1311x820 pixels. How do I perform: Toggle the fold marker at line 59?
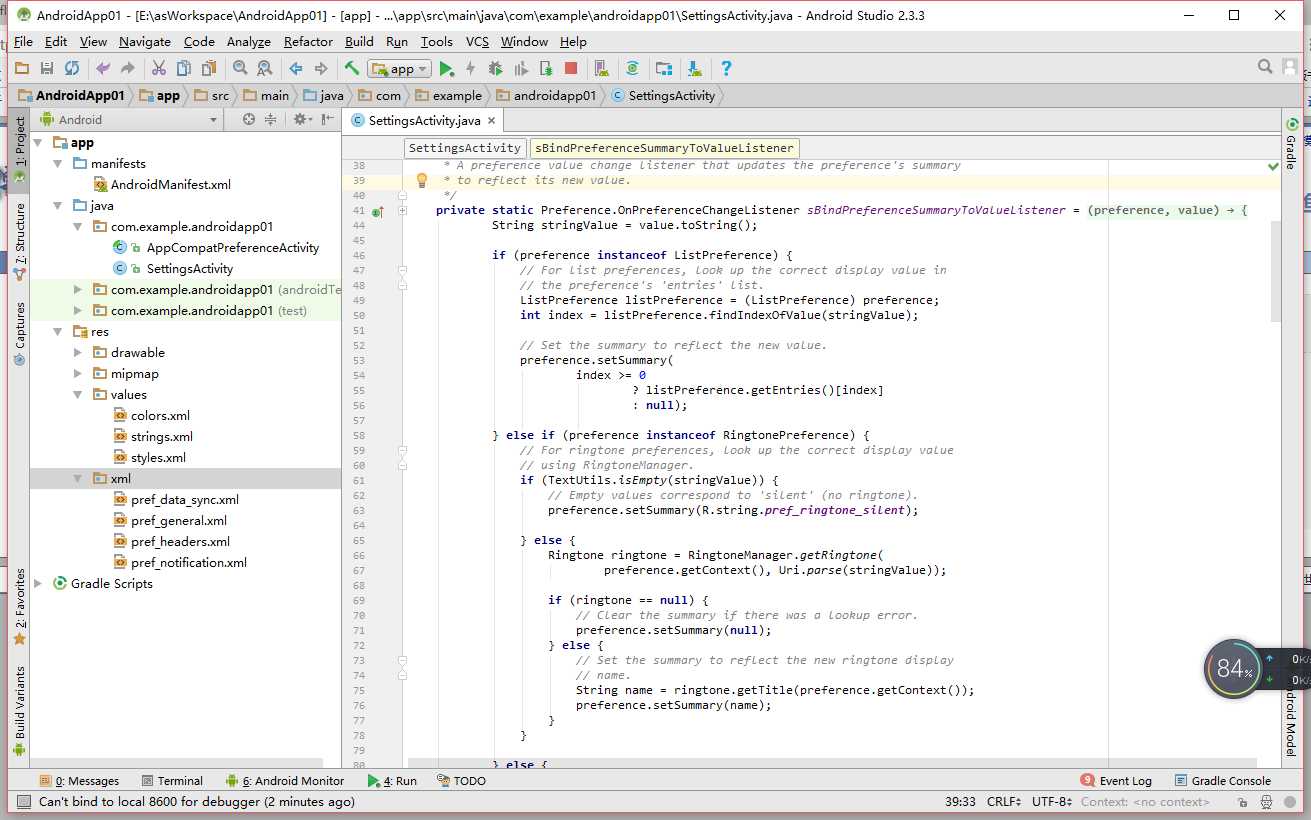pyautogui.click(x=402, y=450)
